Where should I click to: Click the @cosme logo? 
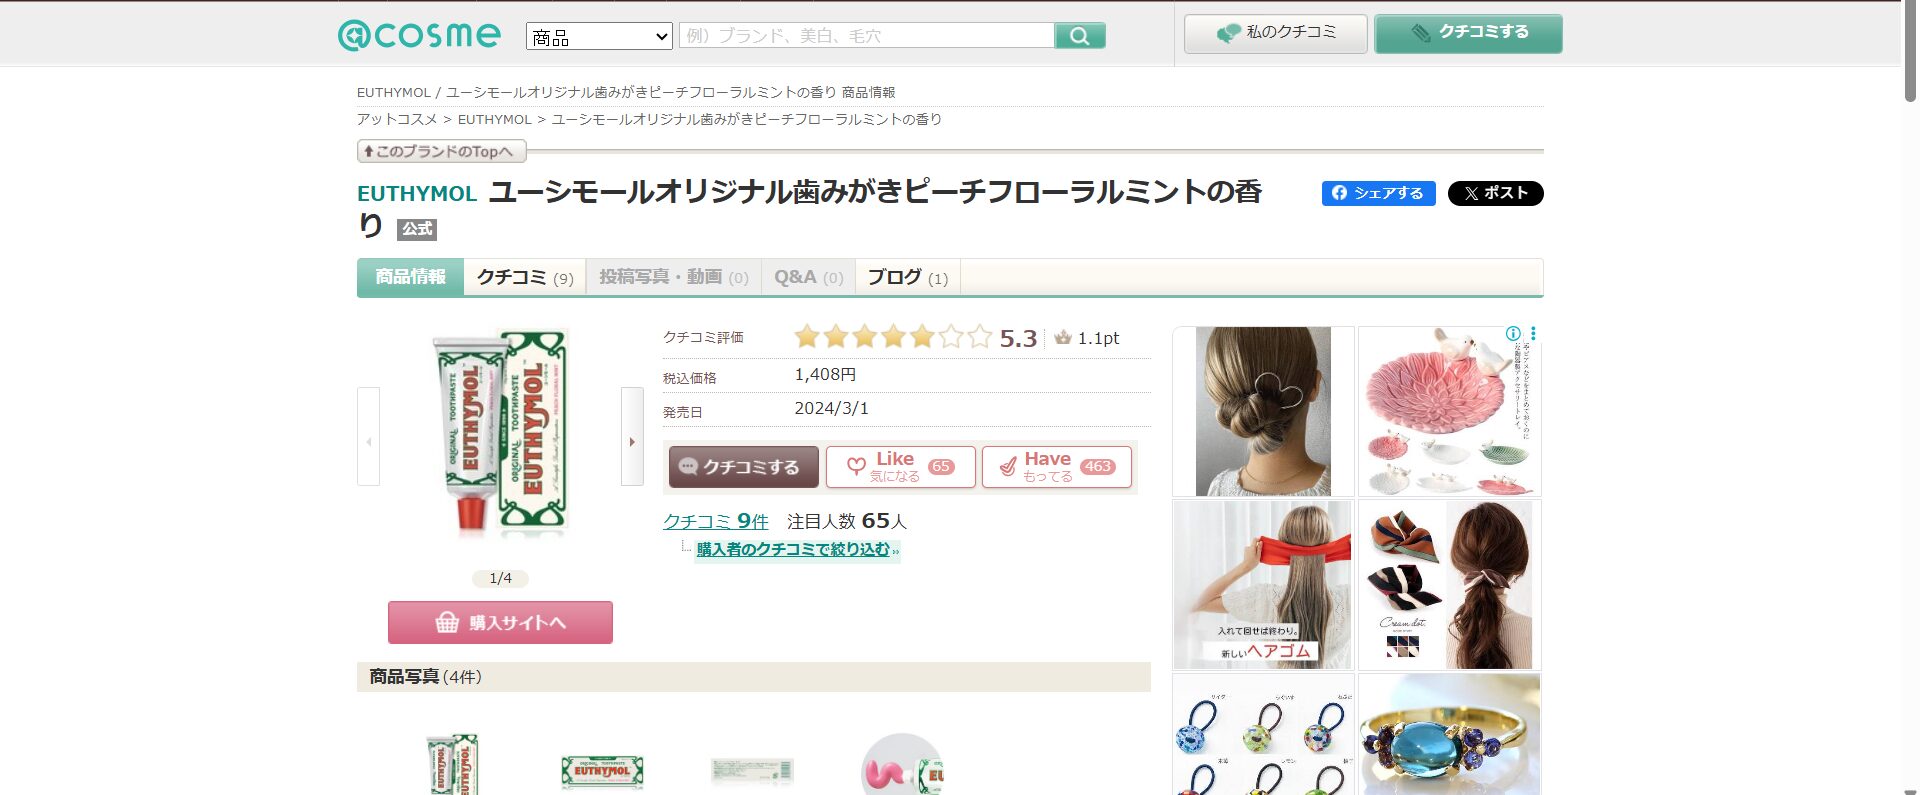(419, 35)
